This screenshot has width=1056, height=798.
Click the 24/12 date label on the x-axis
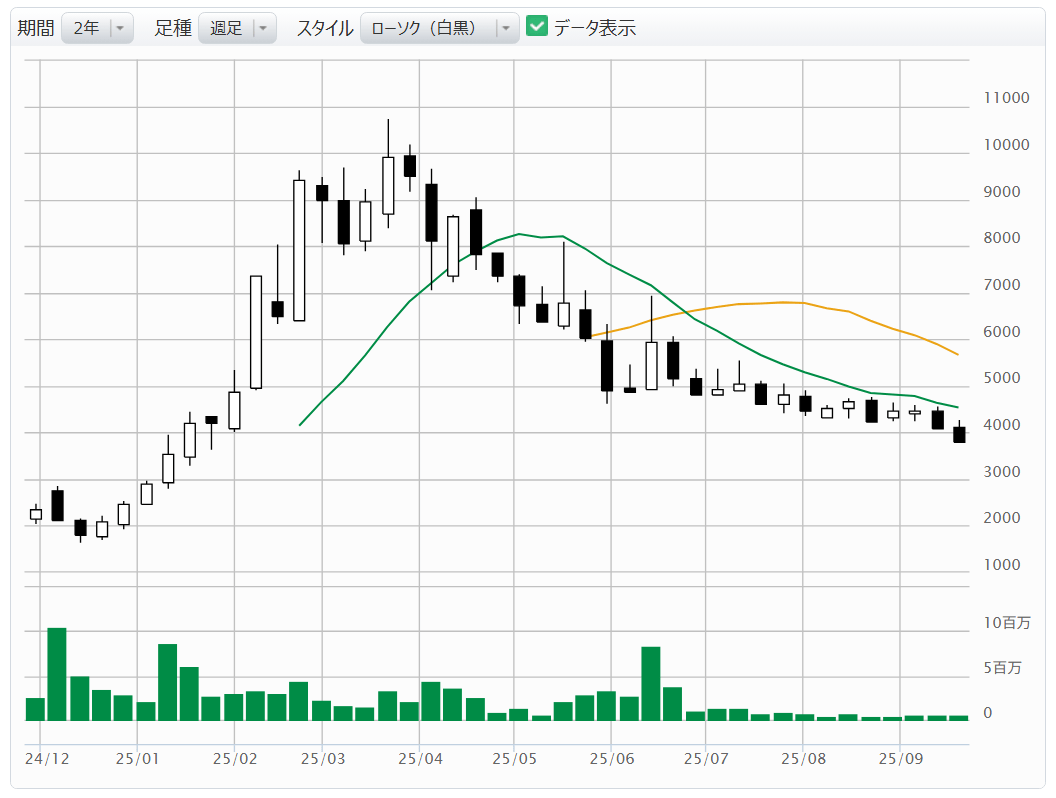pyautogui.click(x=47, y=759)
